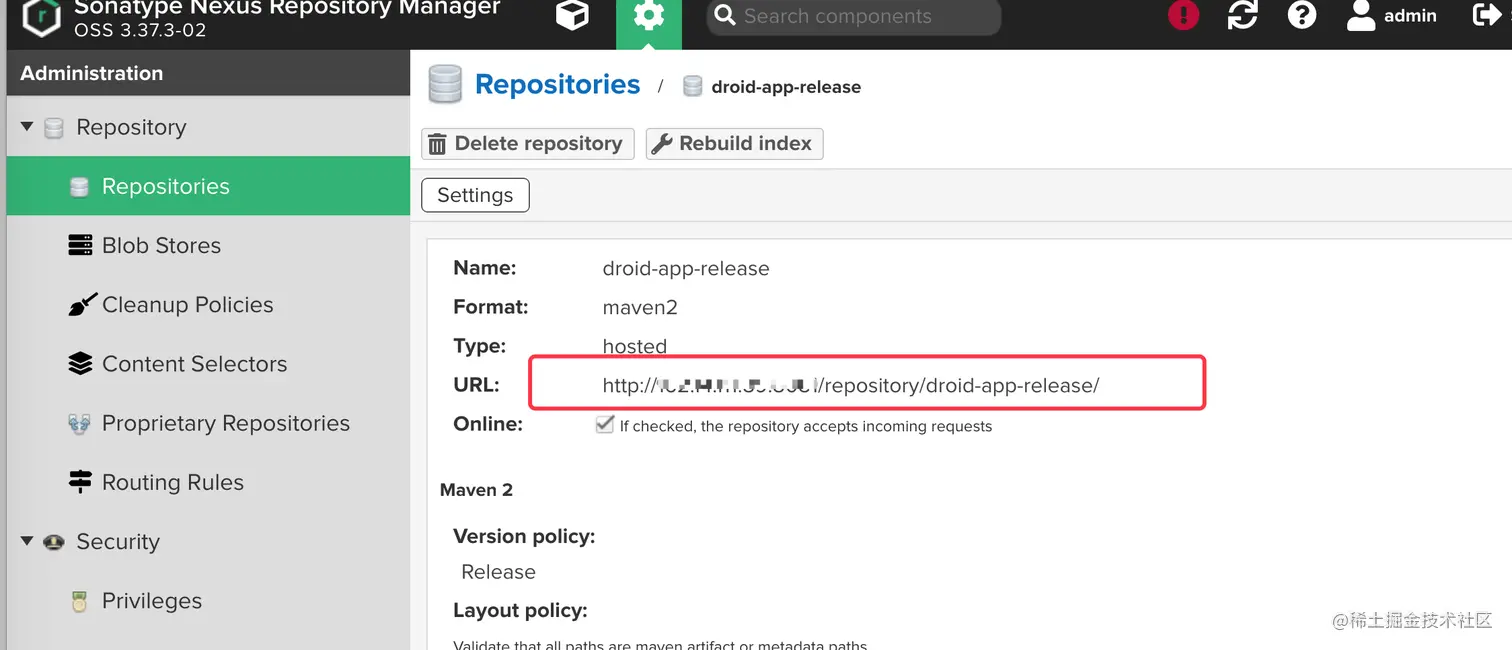Click the Refresh arrows icon

(x=1242, y=15)
